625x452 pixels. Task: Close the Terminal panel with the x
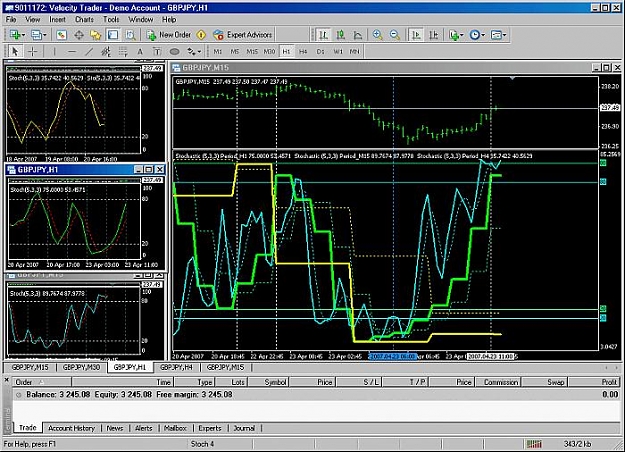click(x=6, y=380)
